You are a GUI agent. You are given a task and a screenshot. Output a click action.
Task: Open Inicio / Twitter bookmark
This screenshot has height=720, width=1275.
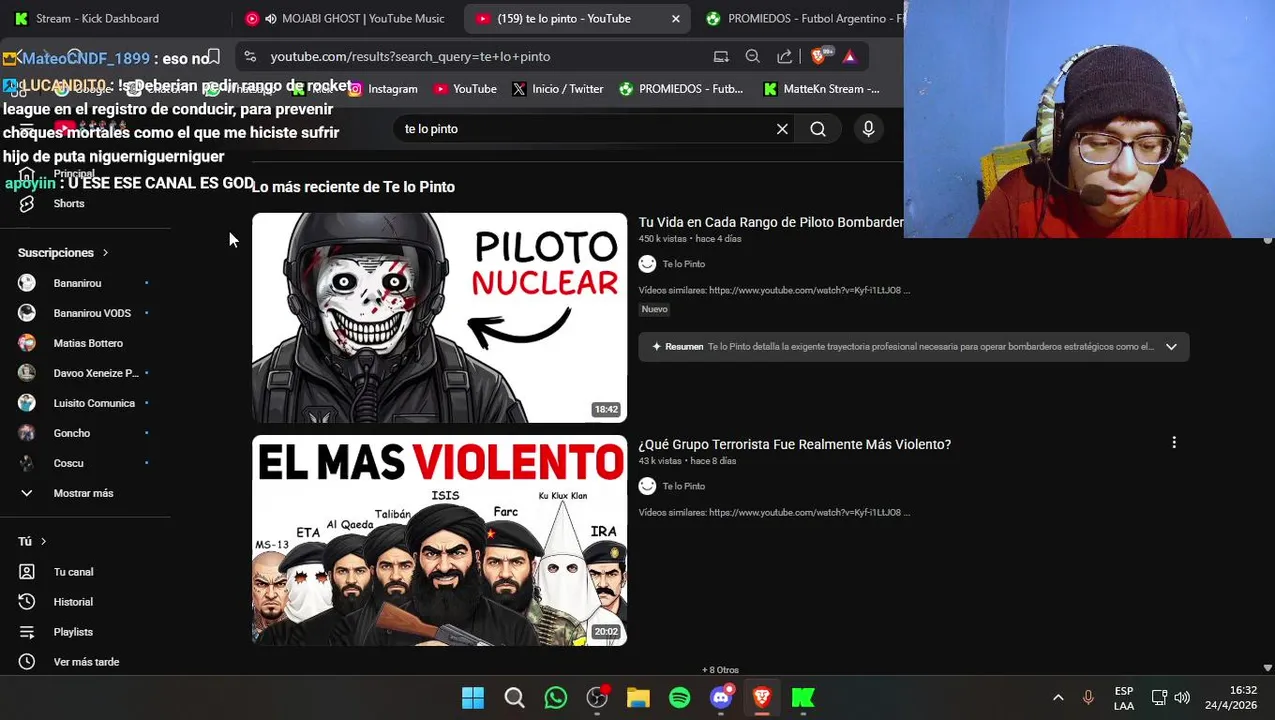tap(557, 89)
